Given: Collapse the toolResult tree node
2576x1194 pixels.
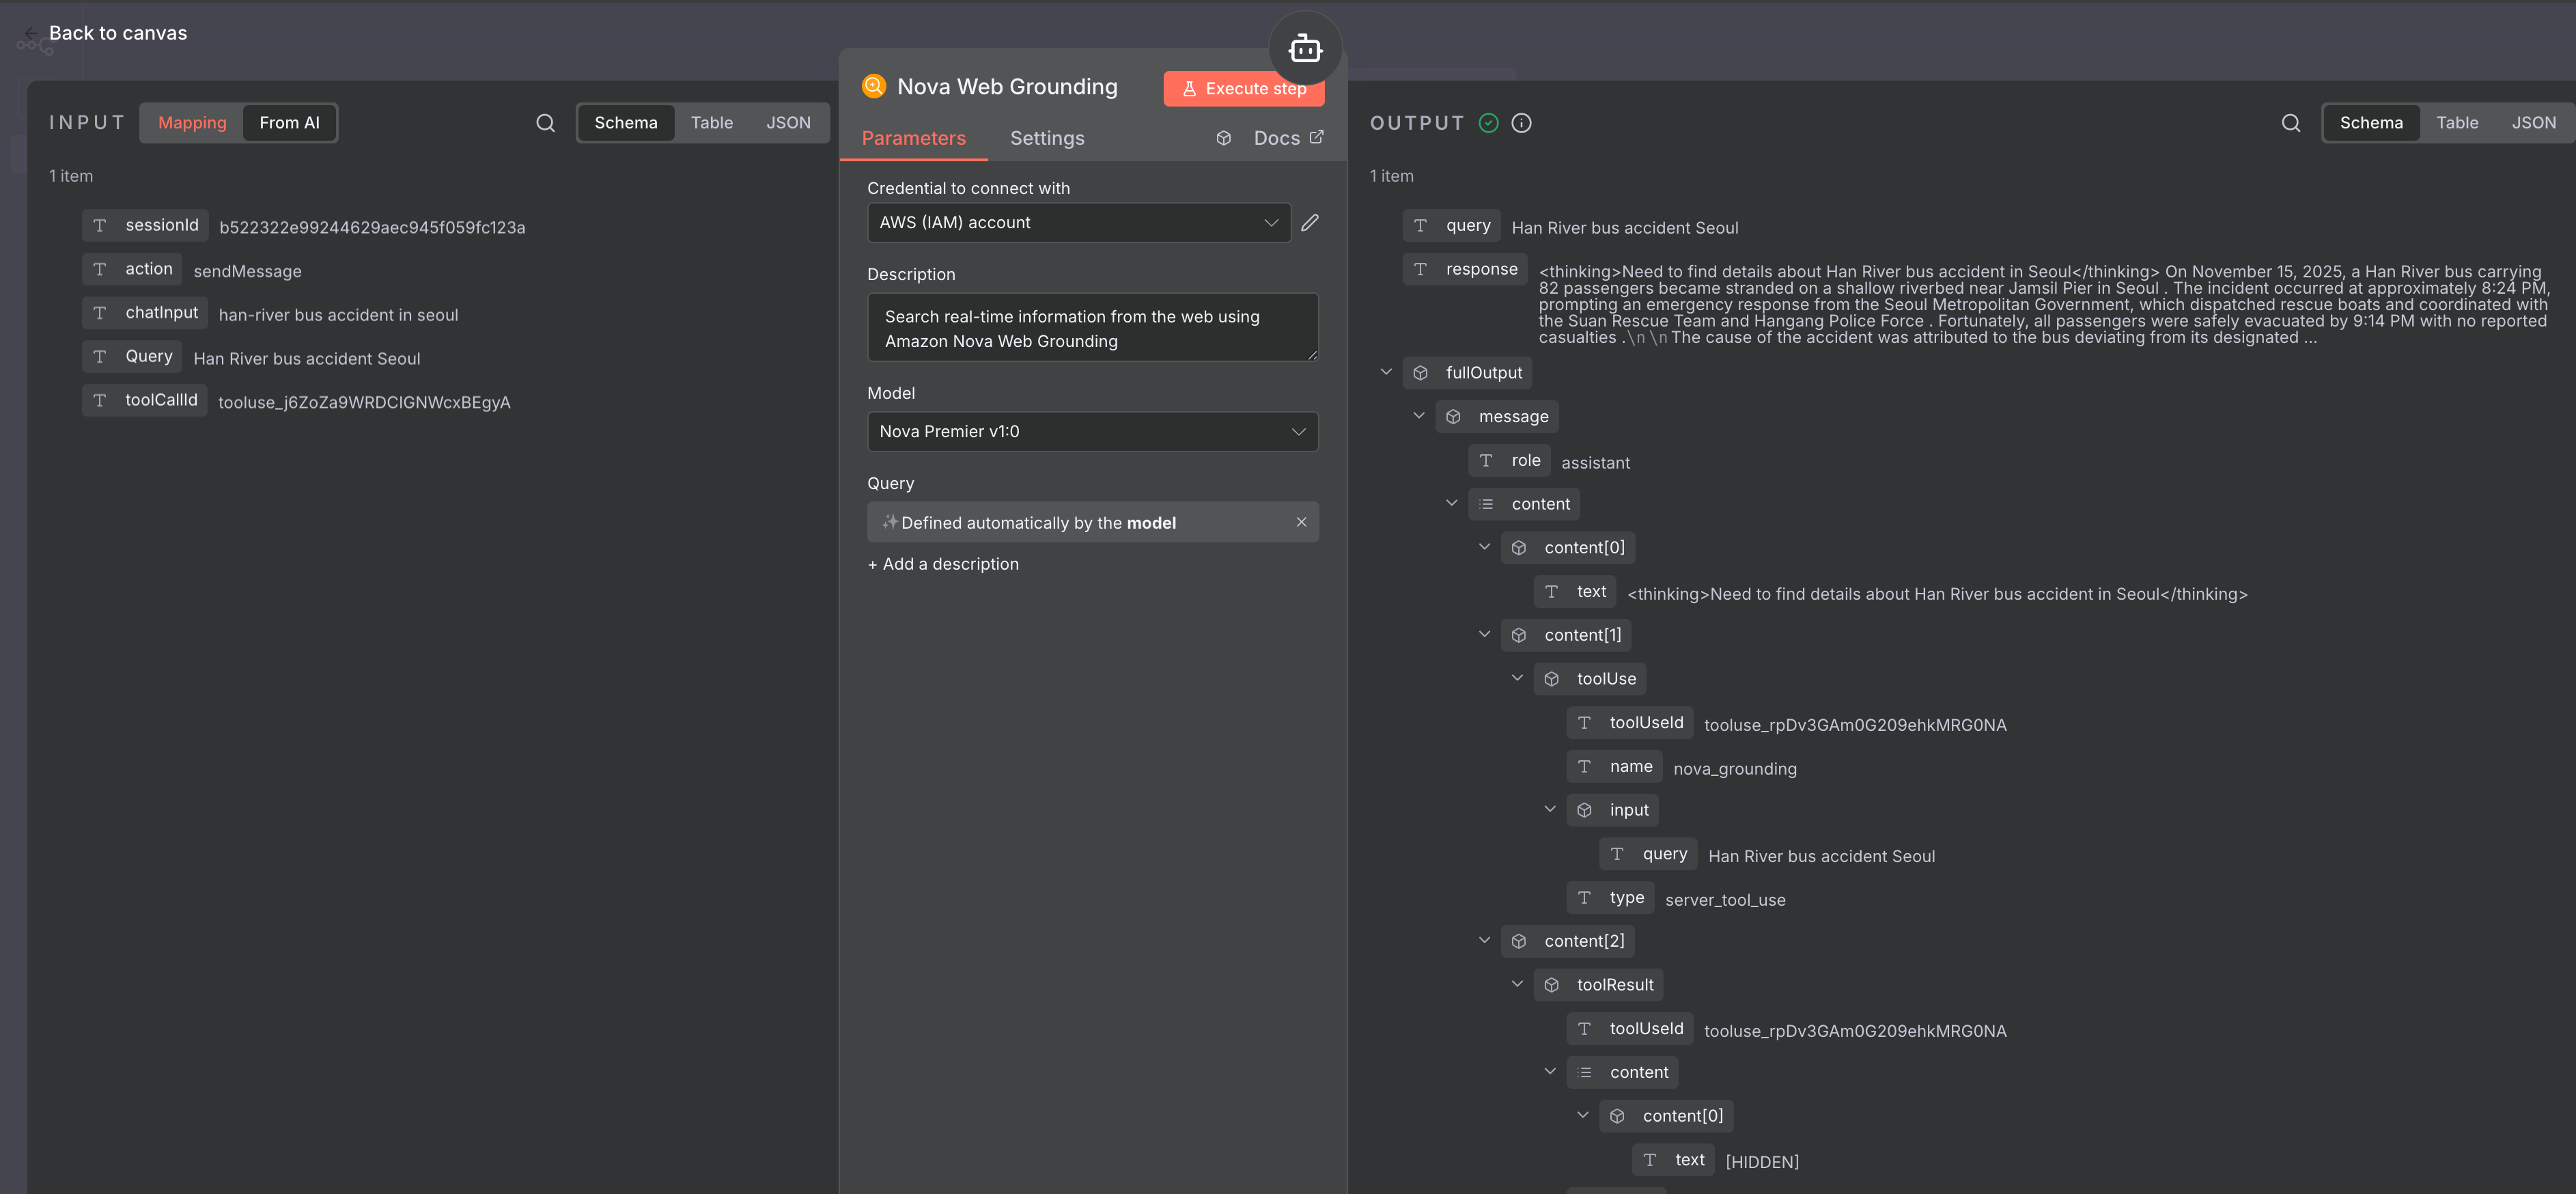Looking at the screenshot, I should [1517, 984].
